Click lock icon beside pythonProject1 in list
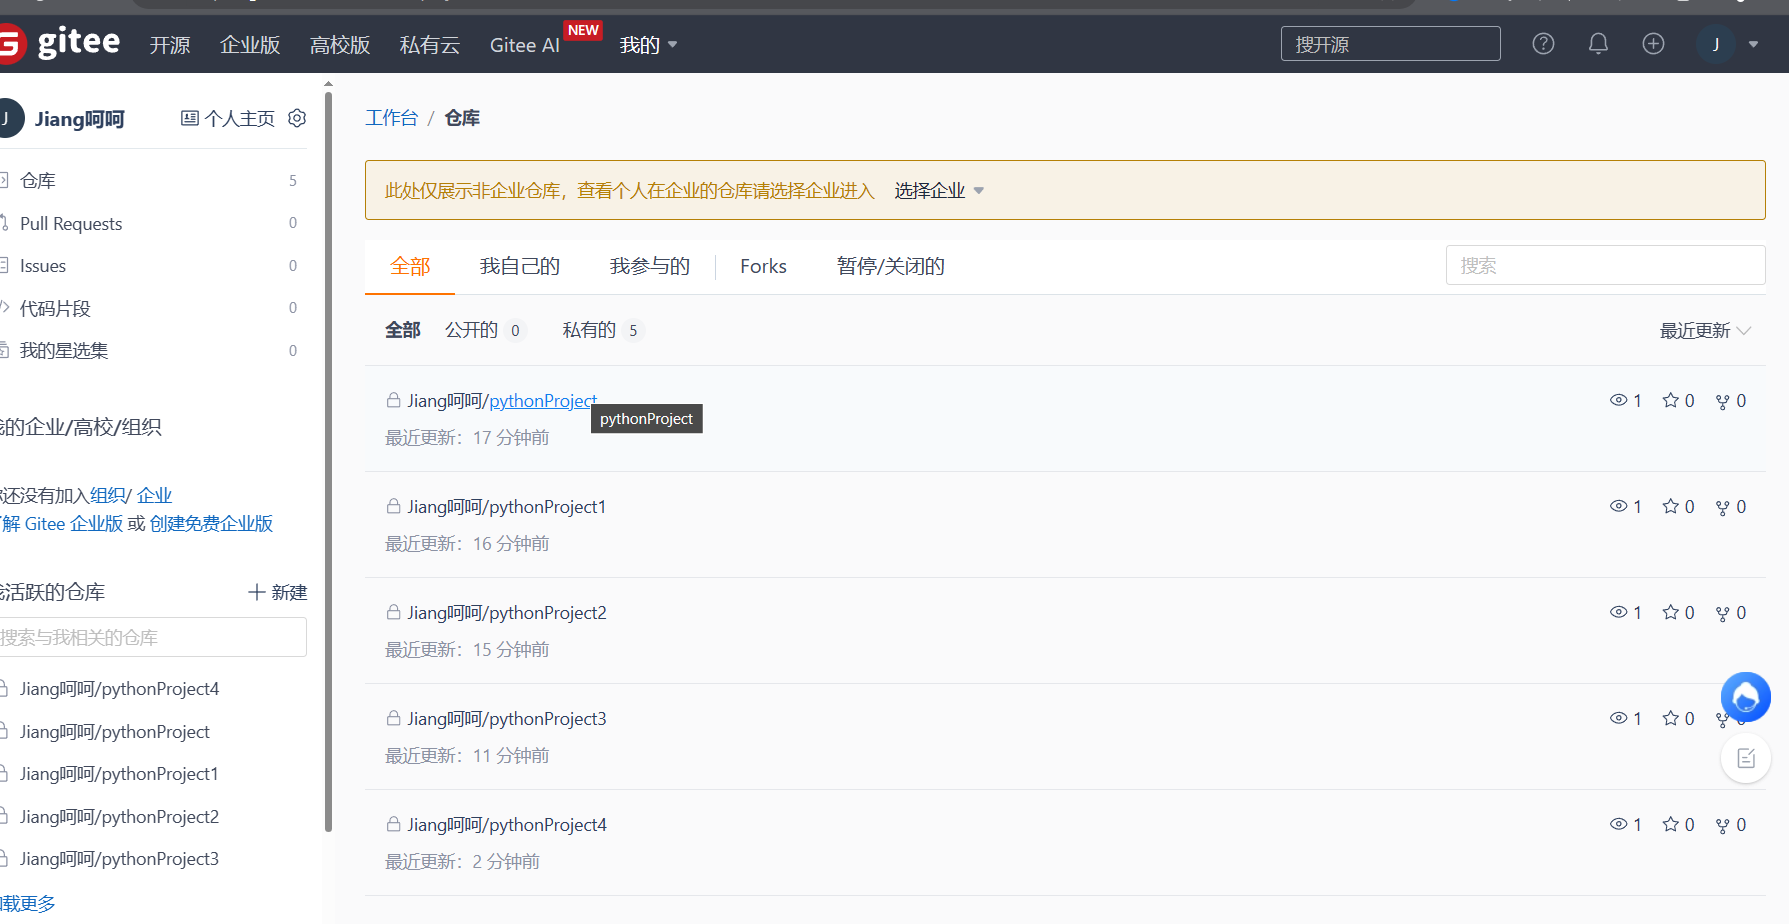 click(x=394, y=506)
